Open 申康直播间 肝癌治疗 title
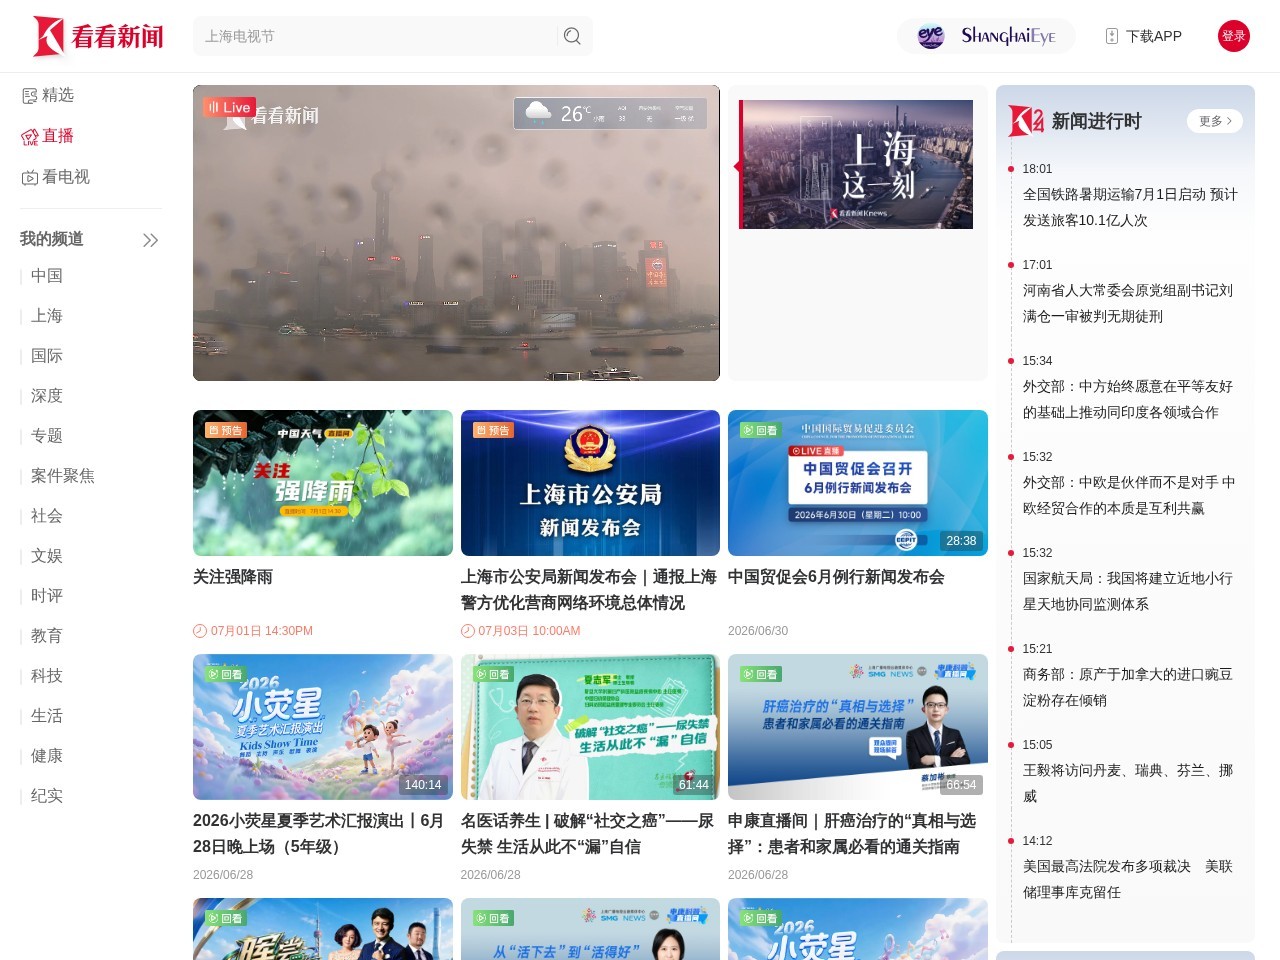The height and width of the screenshot is (960, 1280). point(852,834)
